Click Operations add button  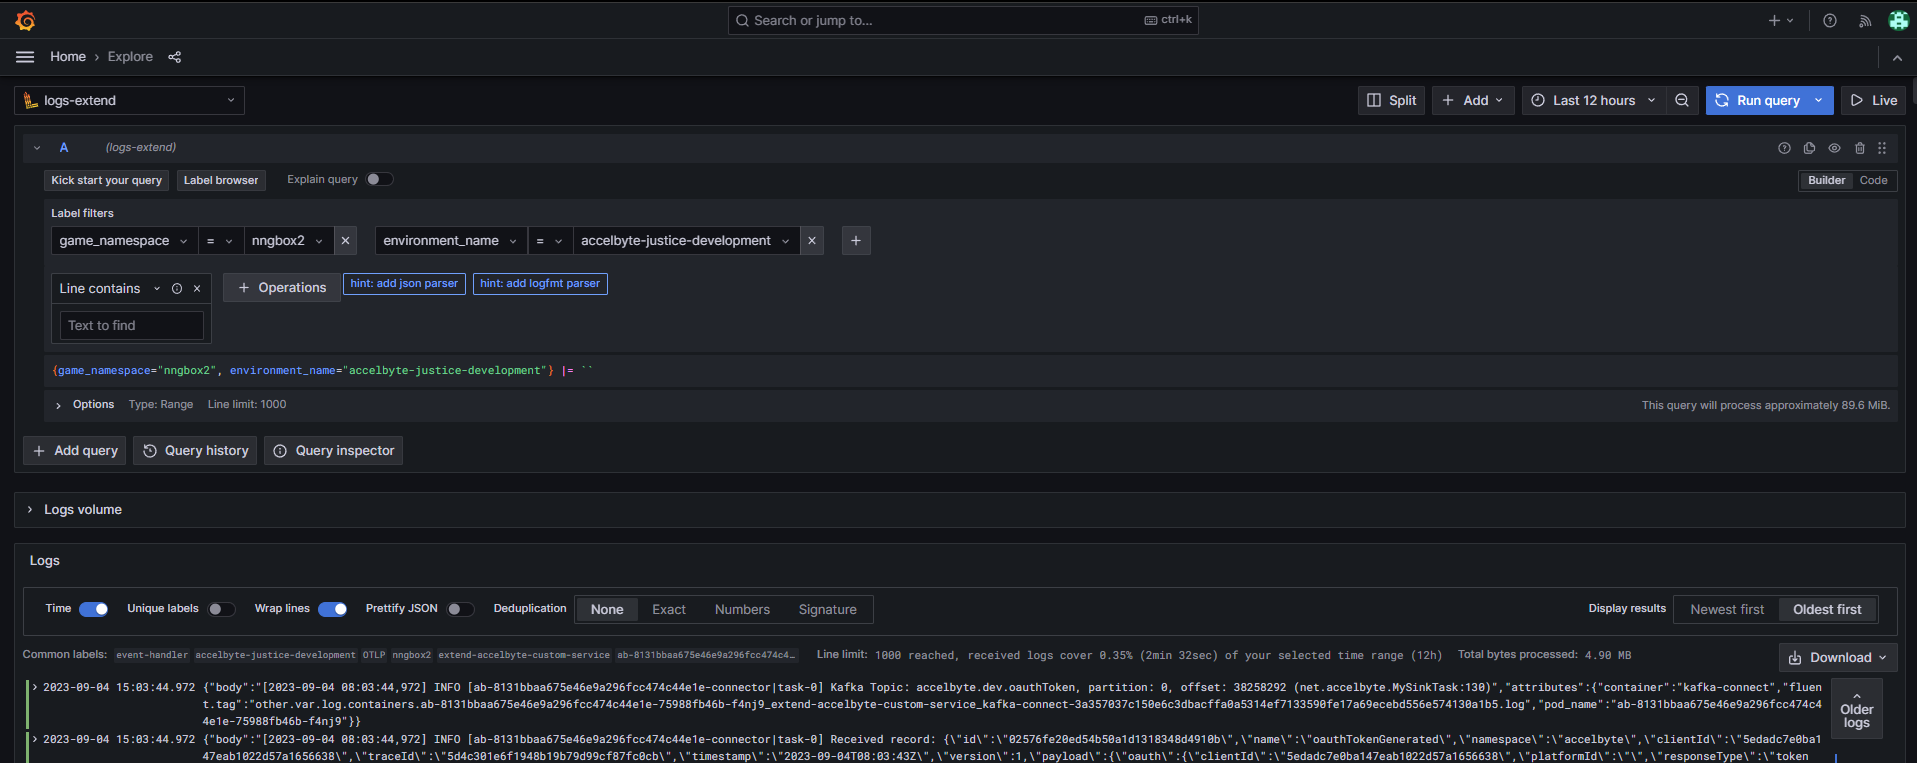(282, 288)
